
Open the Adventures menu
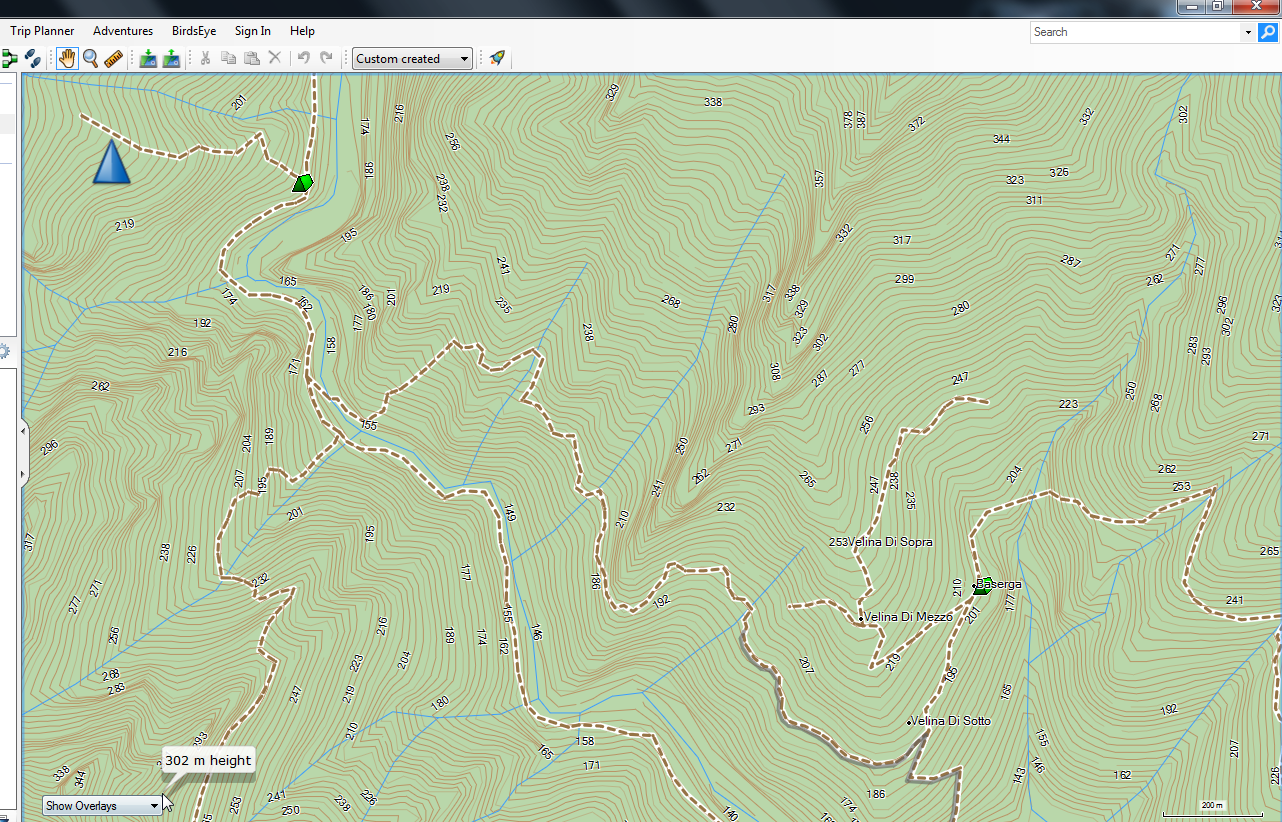point(122,31)
